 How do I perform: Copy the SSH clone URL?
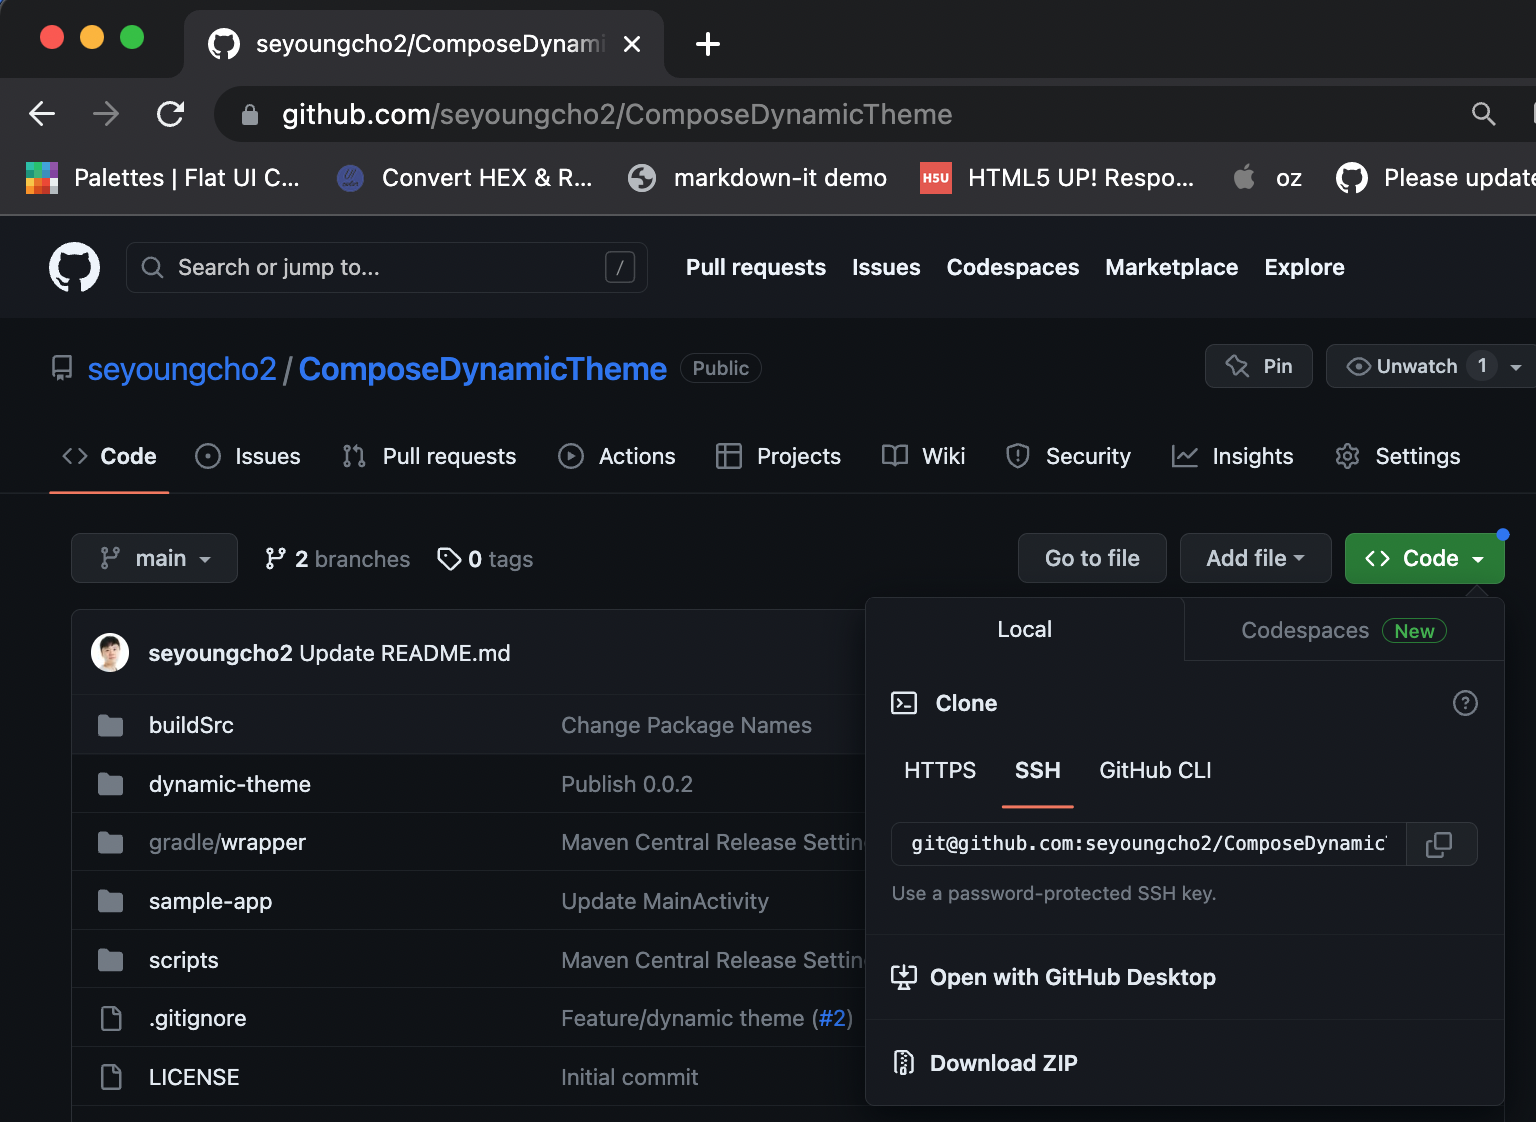point(1439,844)
